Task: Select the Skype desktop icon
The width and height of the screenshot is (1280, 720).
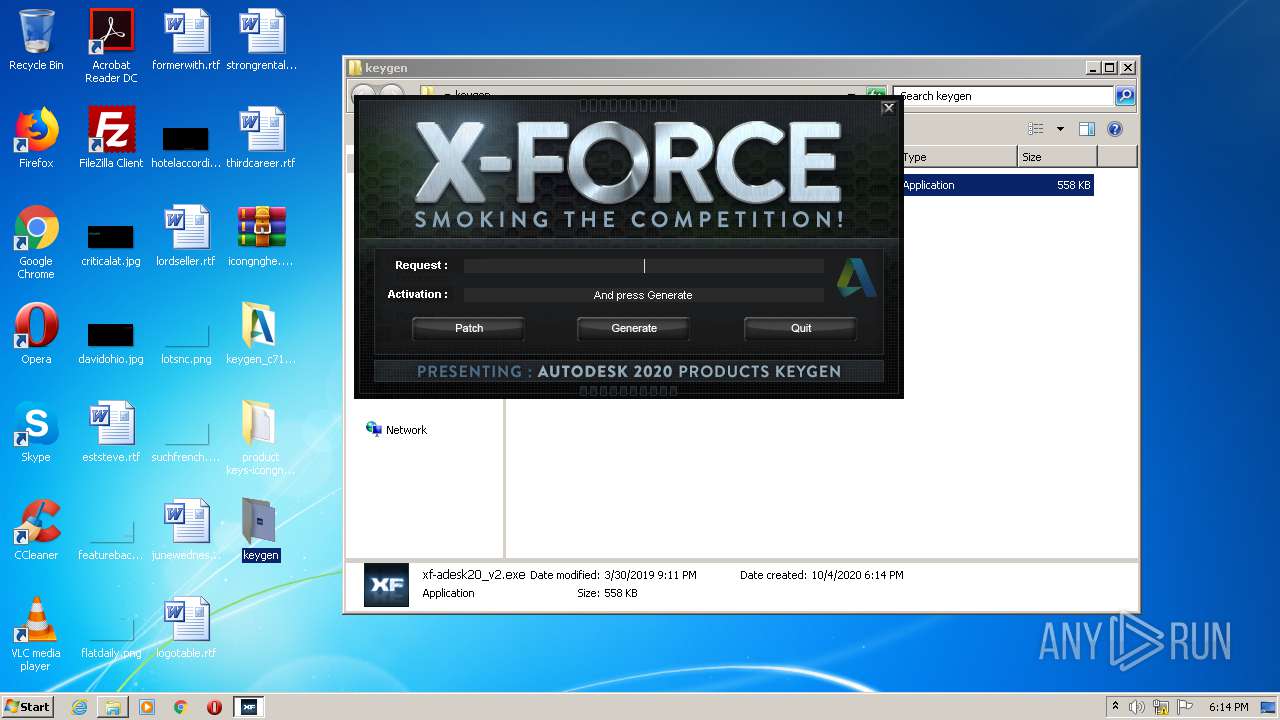Action: tap(36, 432)
